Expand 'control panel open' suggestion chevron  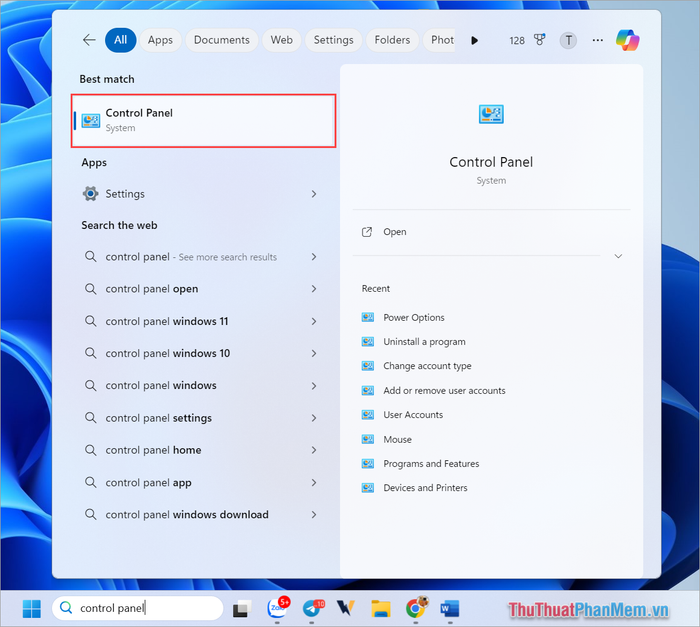(x=314, y=289)
